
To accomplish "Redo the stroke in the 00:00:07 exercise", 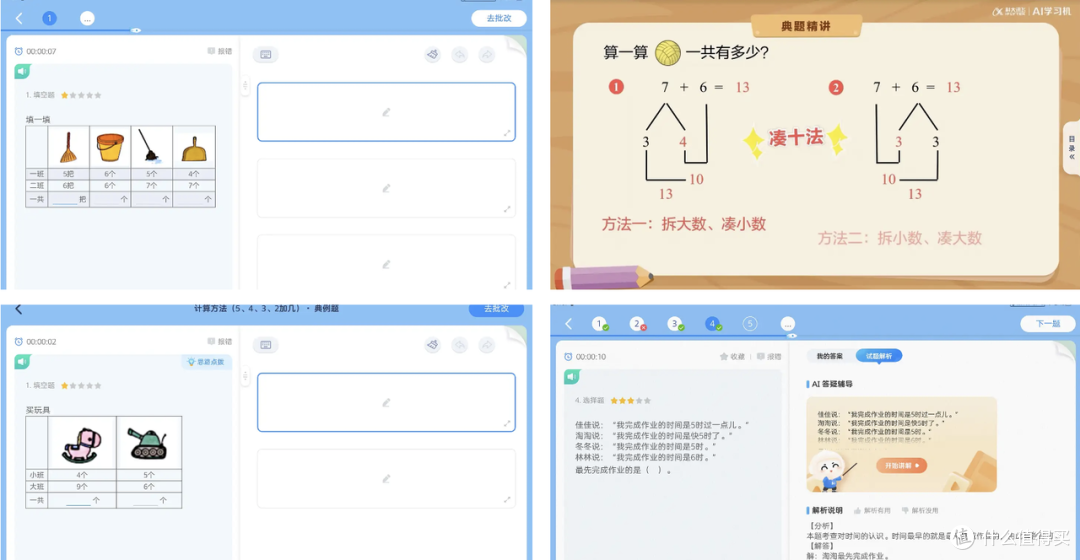I will click(x=487, y=54).
